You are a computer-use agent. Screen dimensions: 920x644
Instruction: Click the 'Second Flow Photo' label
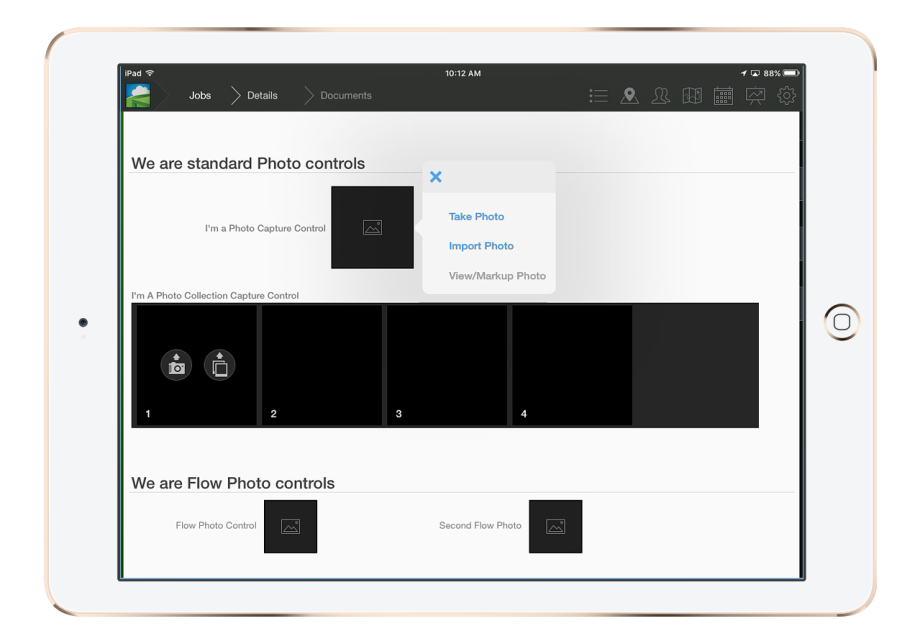tap(480, 526)
